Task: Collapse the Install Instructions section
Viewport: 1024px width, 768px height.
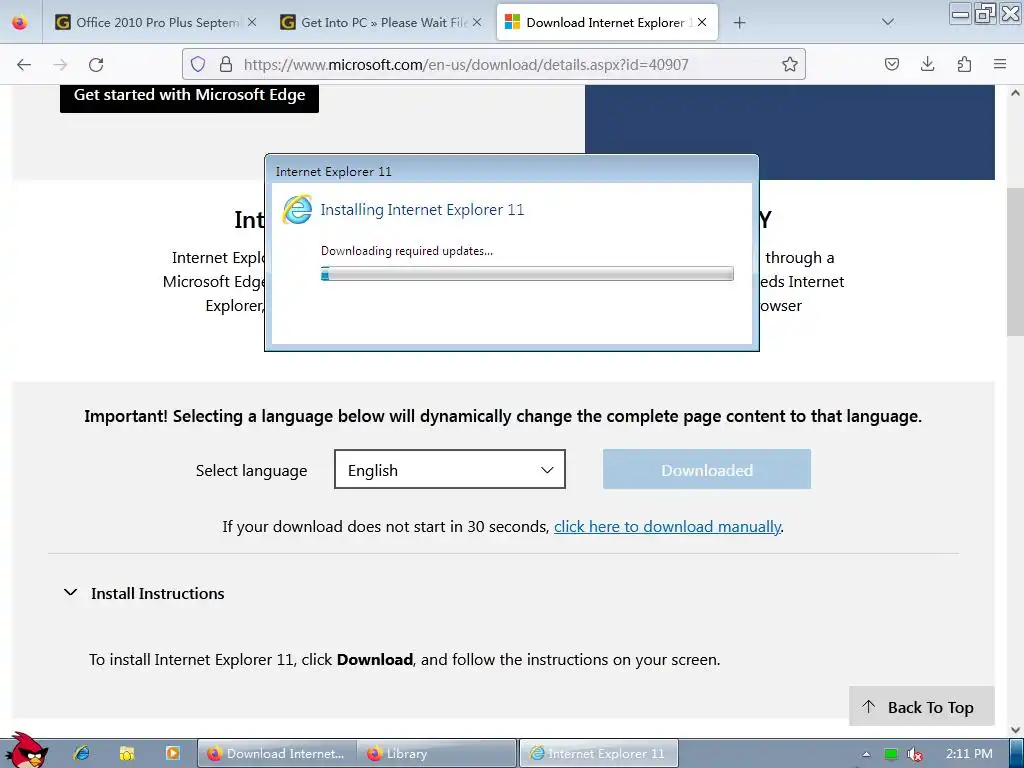Action: (70, 593)
